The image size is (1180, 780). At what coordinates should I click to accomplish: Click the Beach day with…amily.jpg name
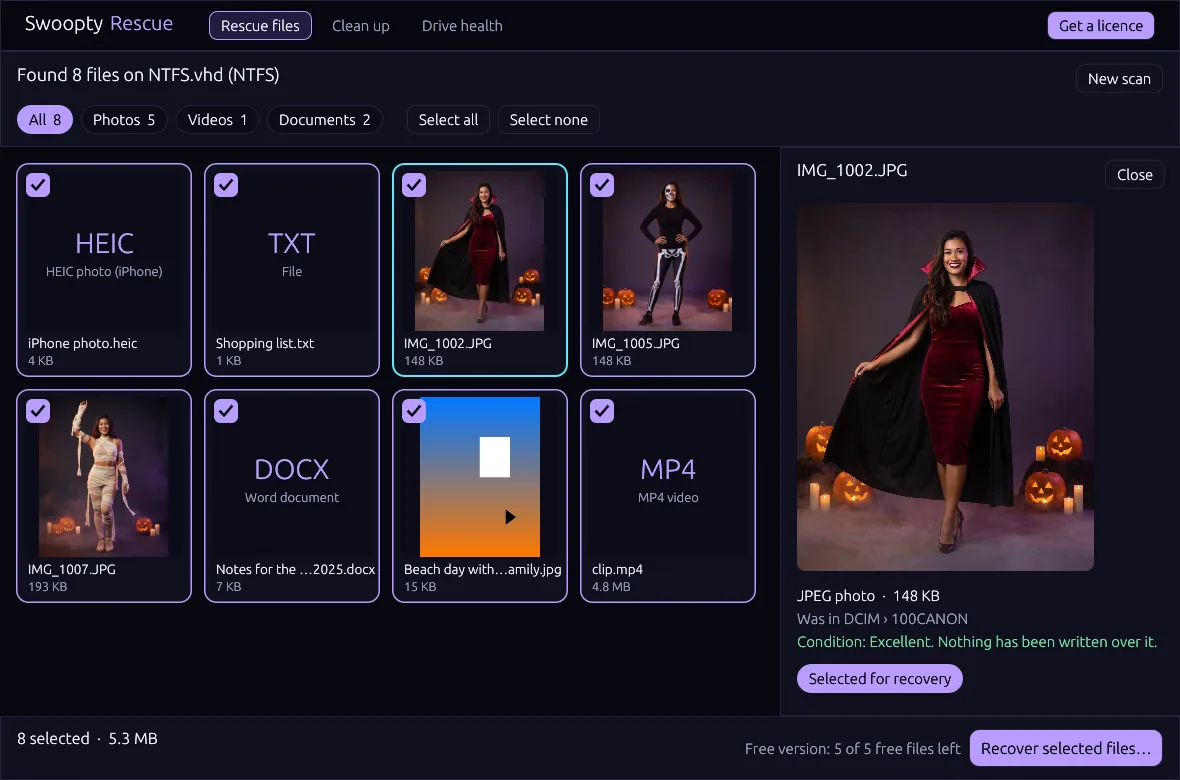(482, 569)
